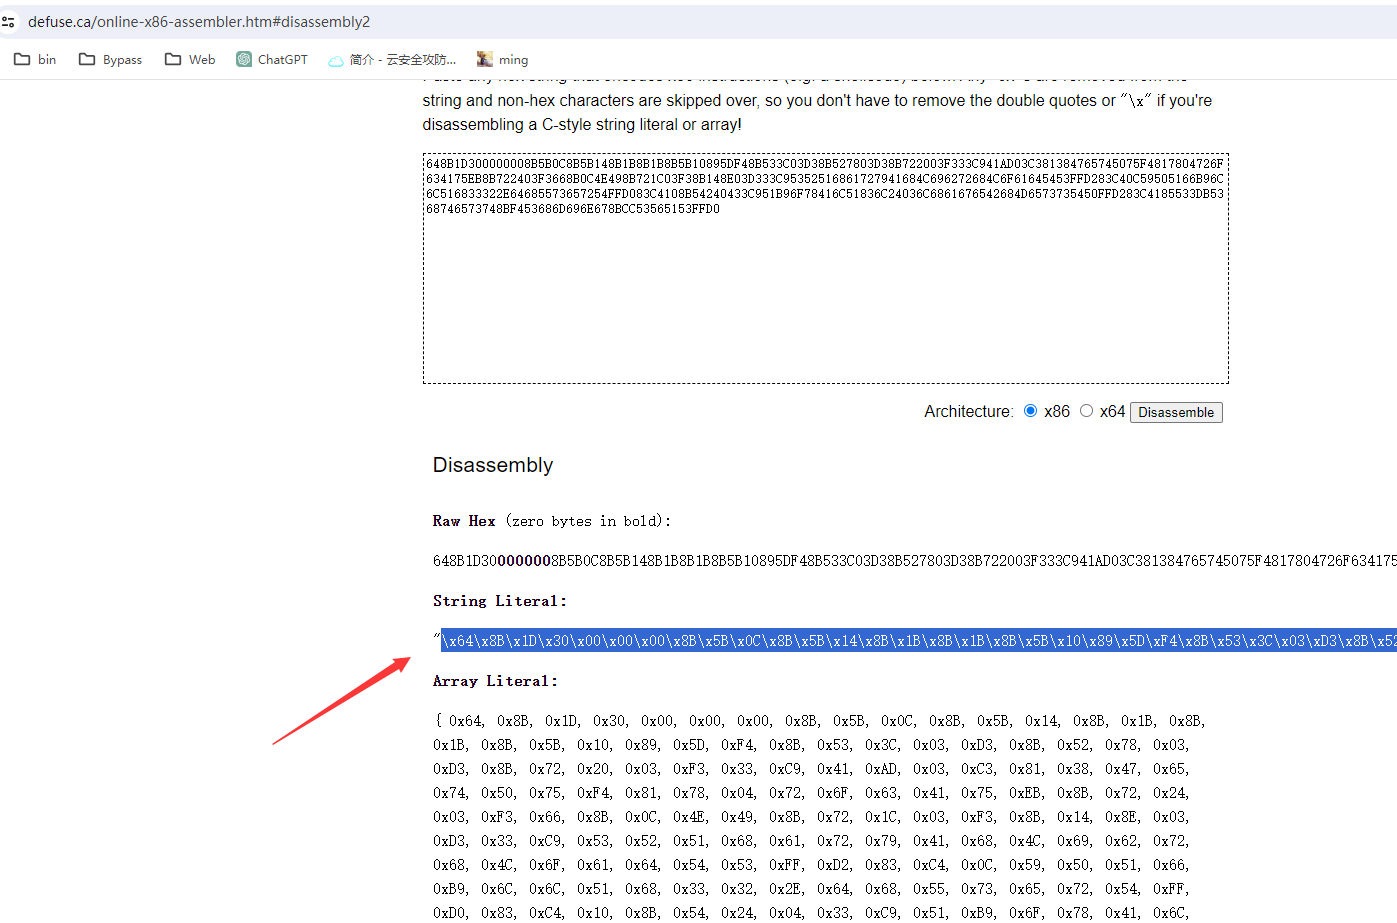The height and width of the screenshot is (923, 1397).
Task: Open the ming bookmark
Action: [x=502, y=59]
